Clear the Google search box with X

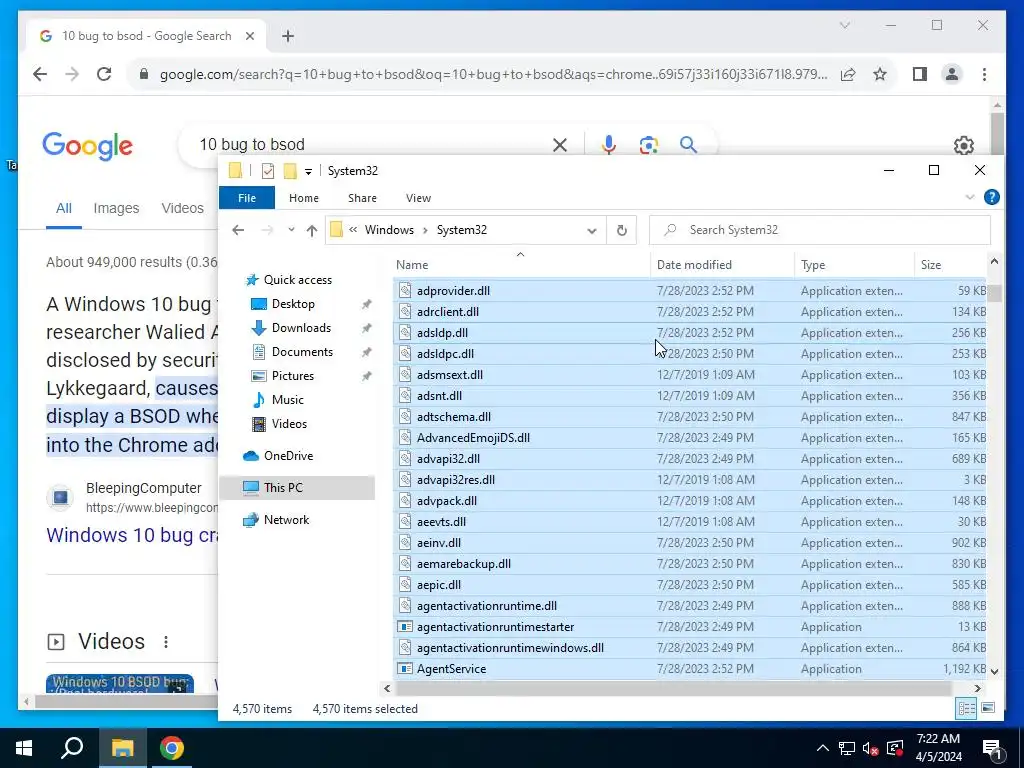pos(560,144)
